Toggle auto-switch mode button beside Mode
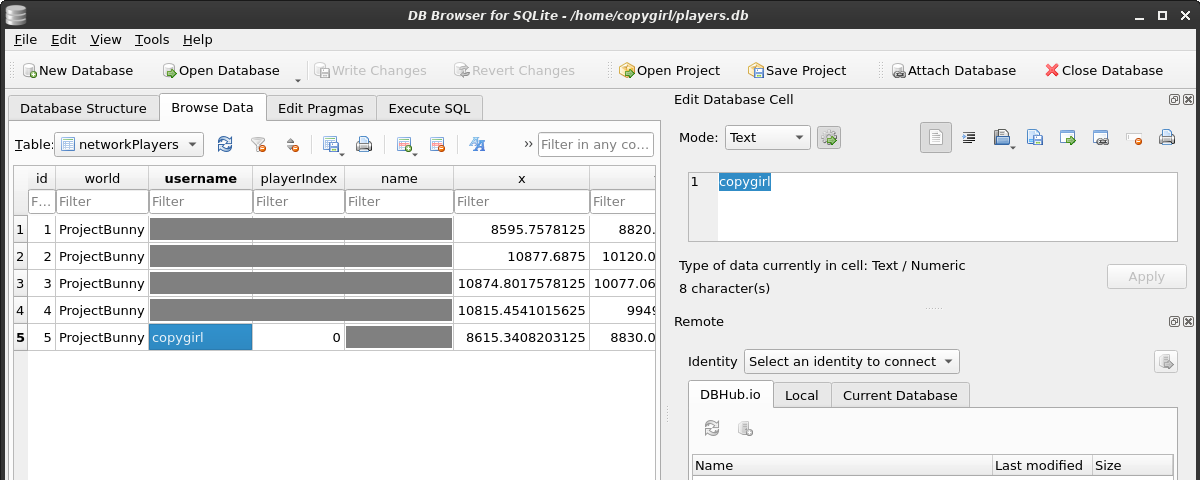This screenshot has height=480, width=1200. click(x=829, y=138)
